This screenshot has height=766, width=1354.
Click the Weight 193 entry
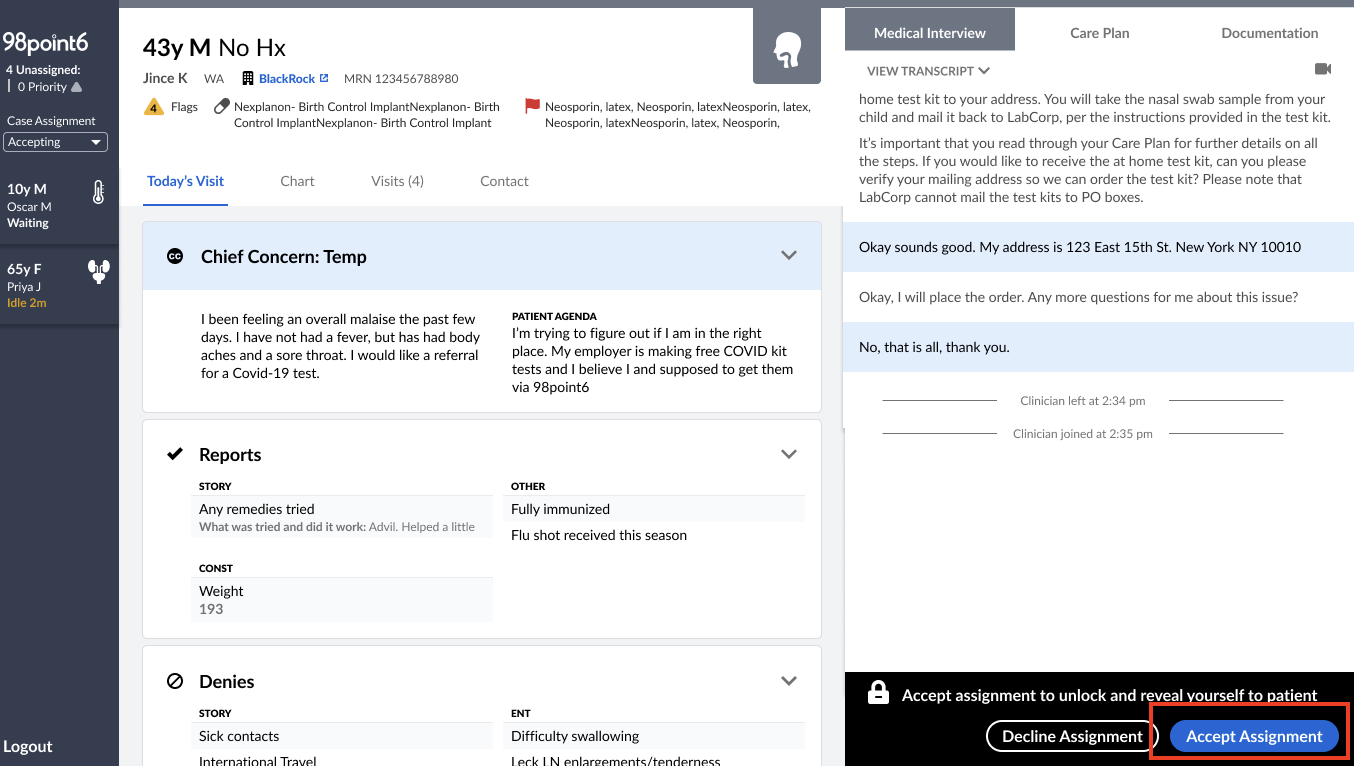coord(342,599)
